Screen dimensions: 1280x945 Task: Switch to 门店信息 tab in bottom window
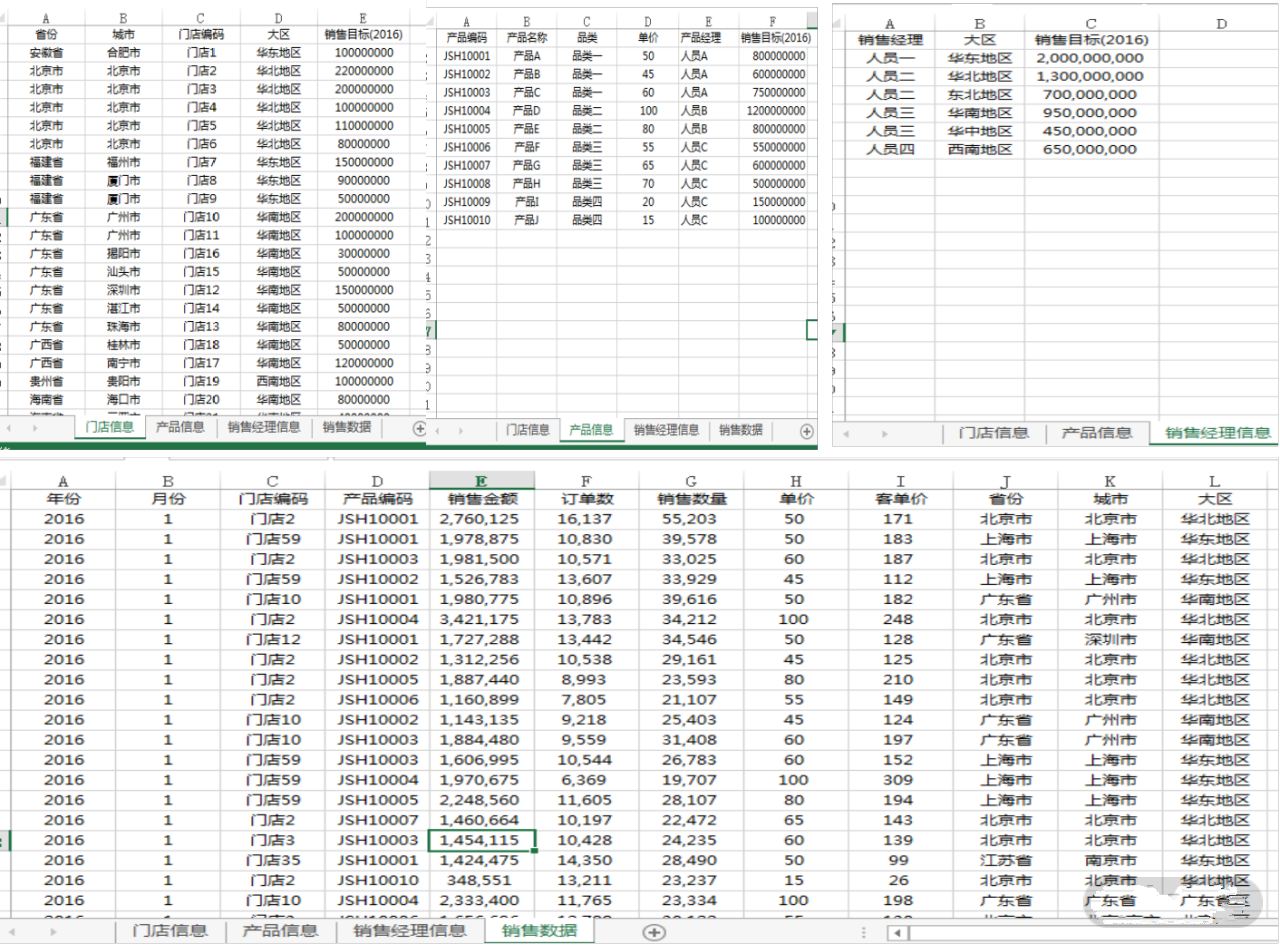(170, 931)
